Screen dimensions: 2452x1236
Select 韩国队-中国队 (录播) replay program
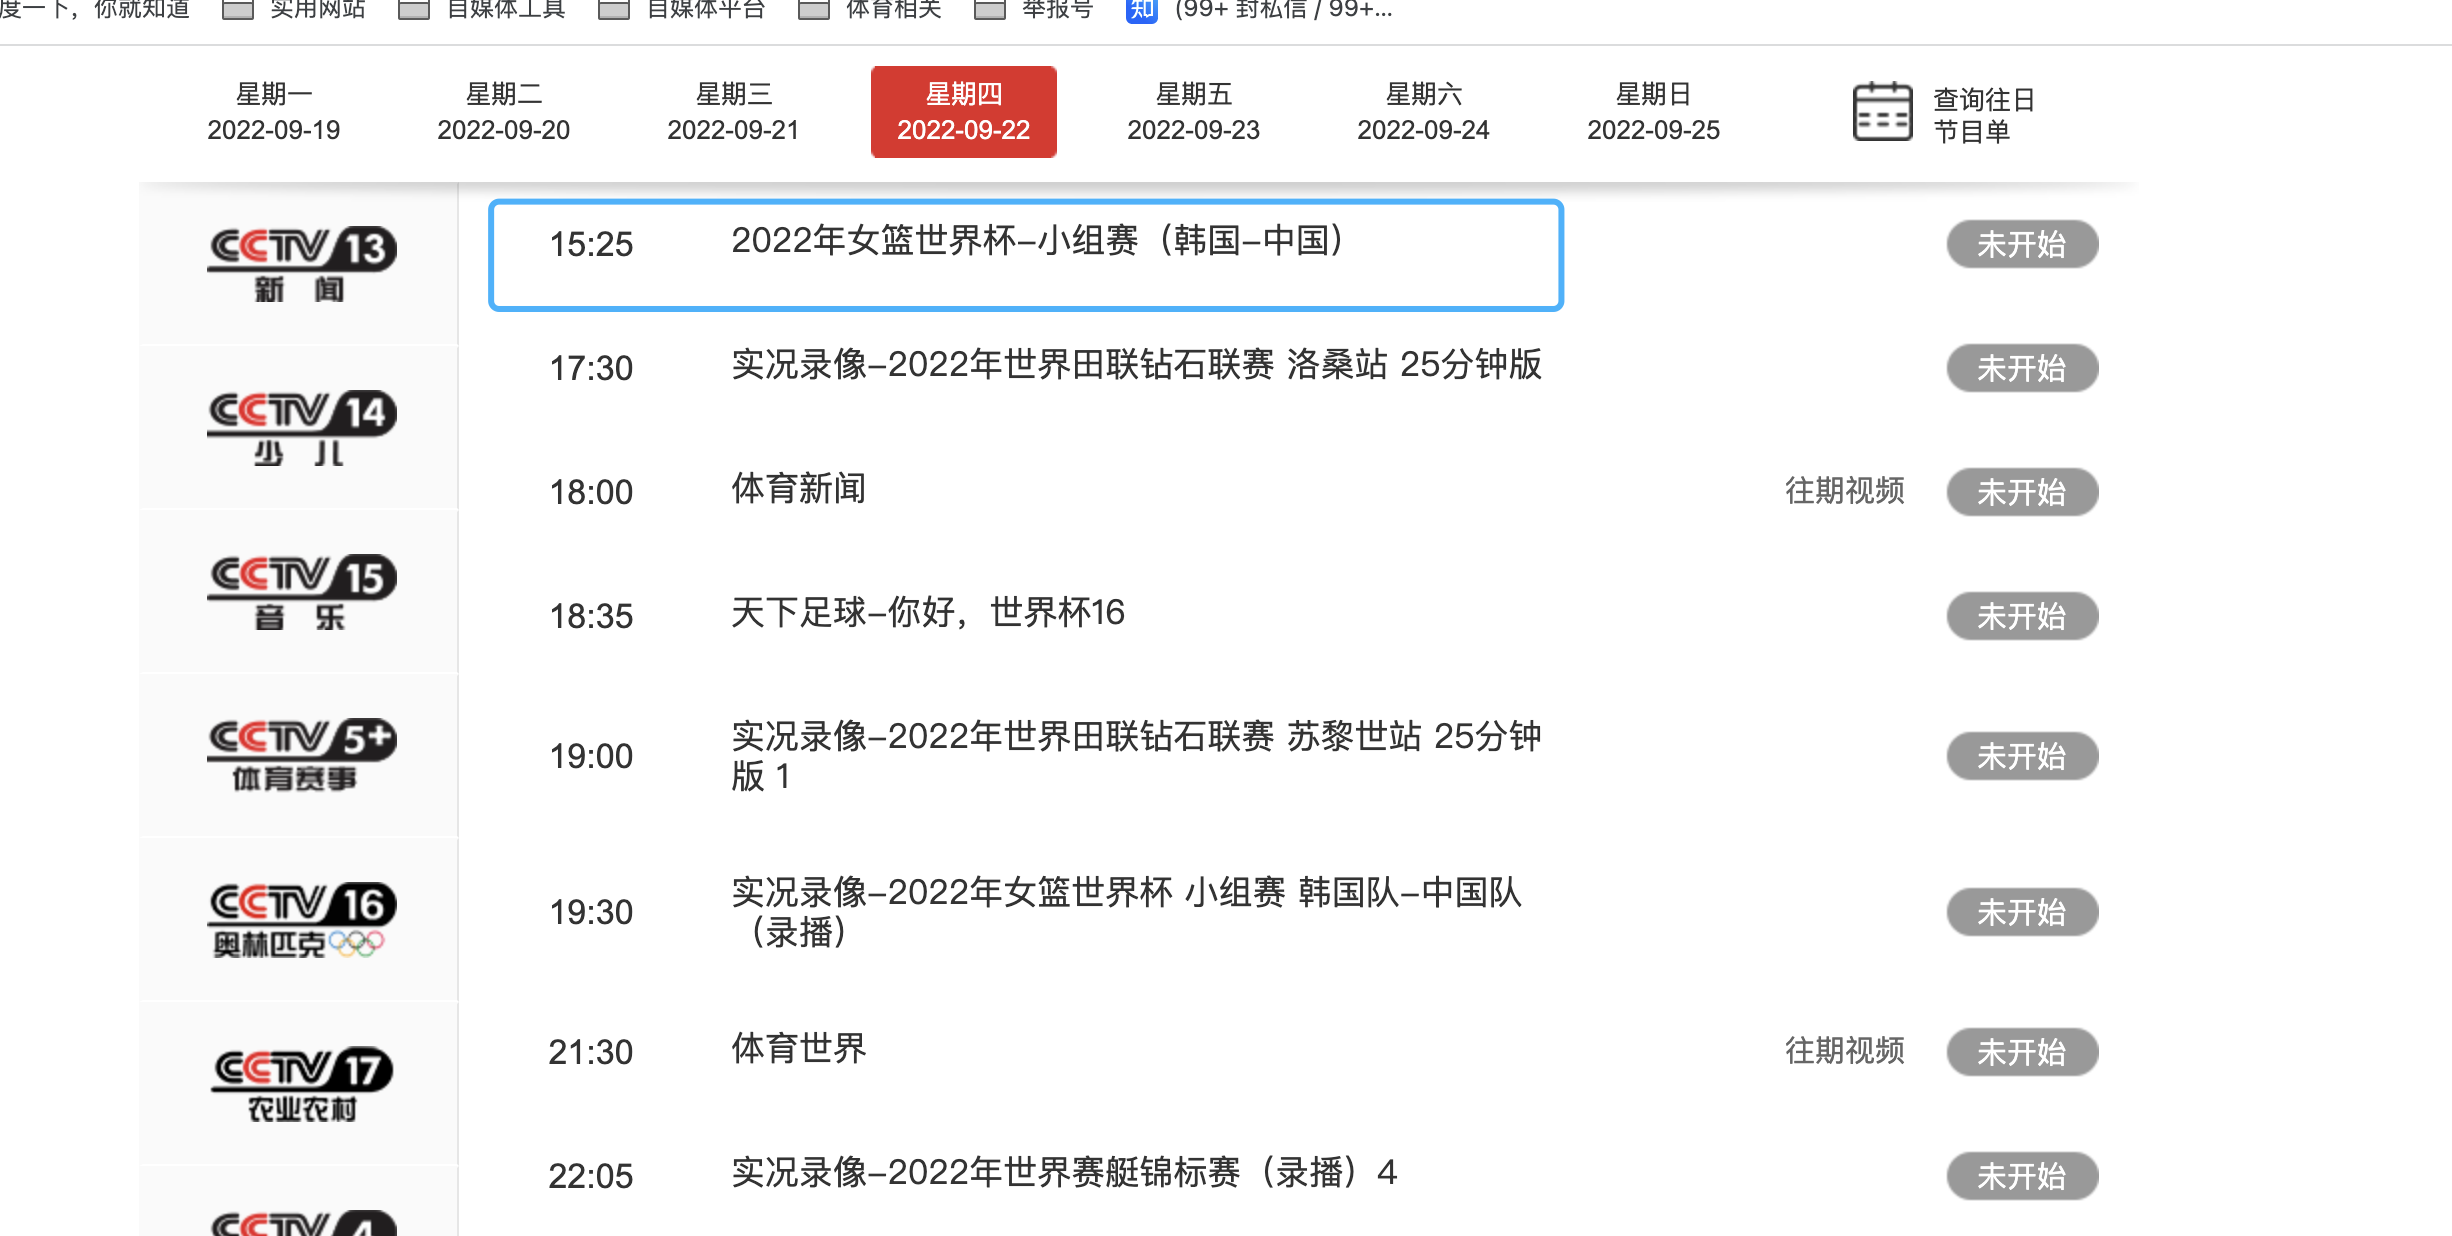pyautogui.click(x=1127, y=912)
